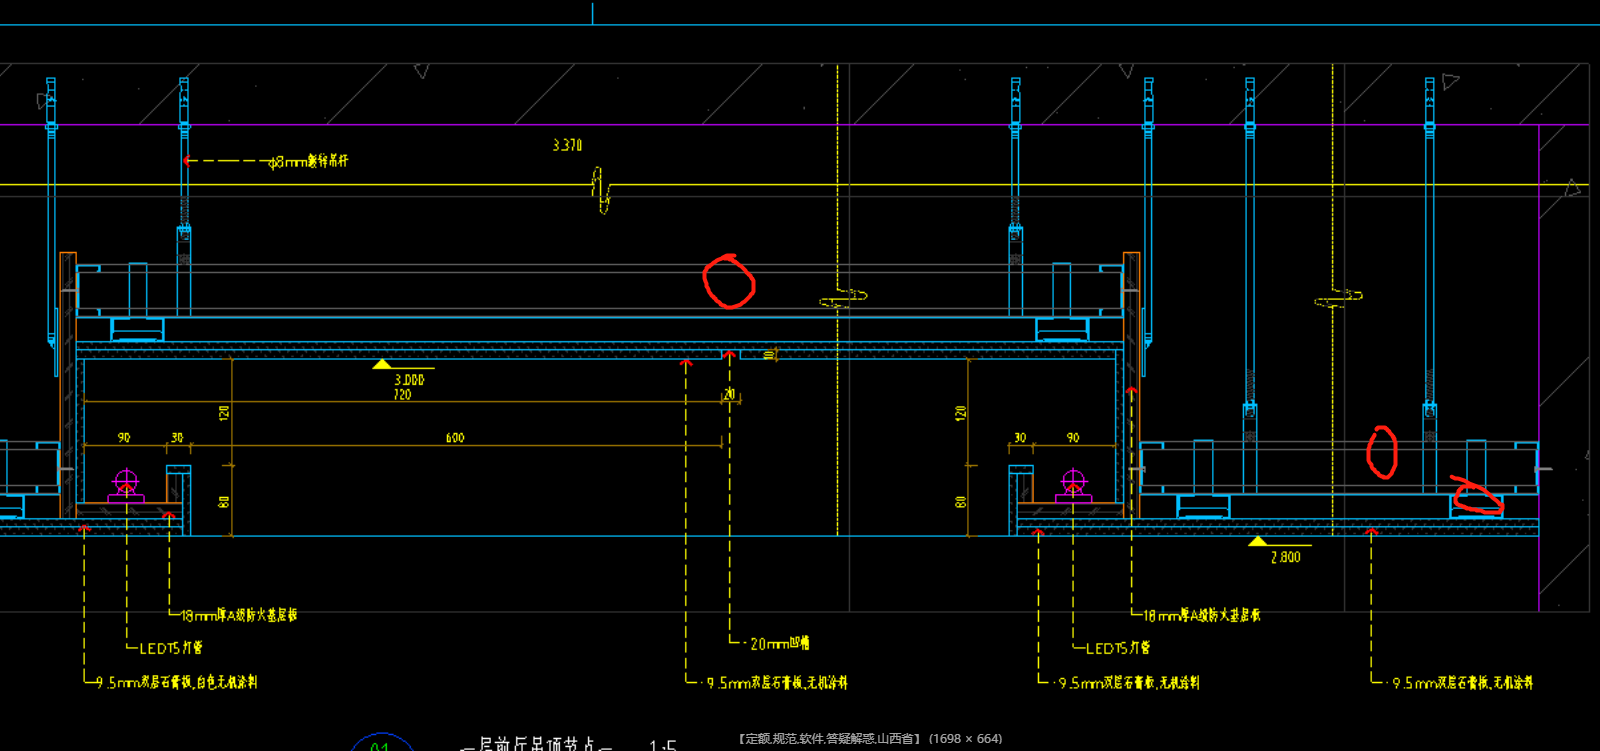The width and height of the screenshot is (1600, 751).
Task: Click the 20mm凹槽 groove annotation
Action: pyautogui.click(x=780, y=644)
